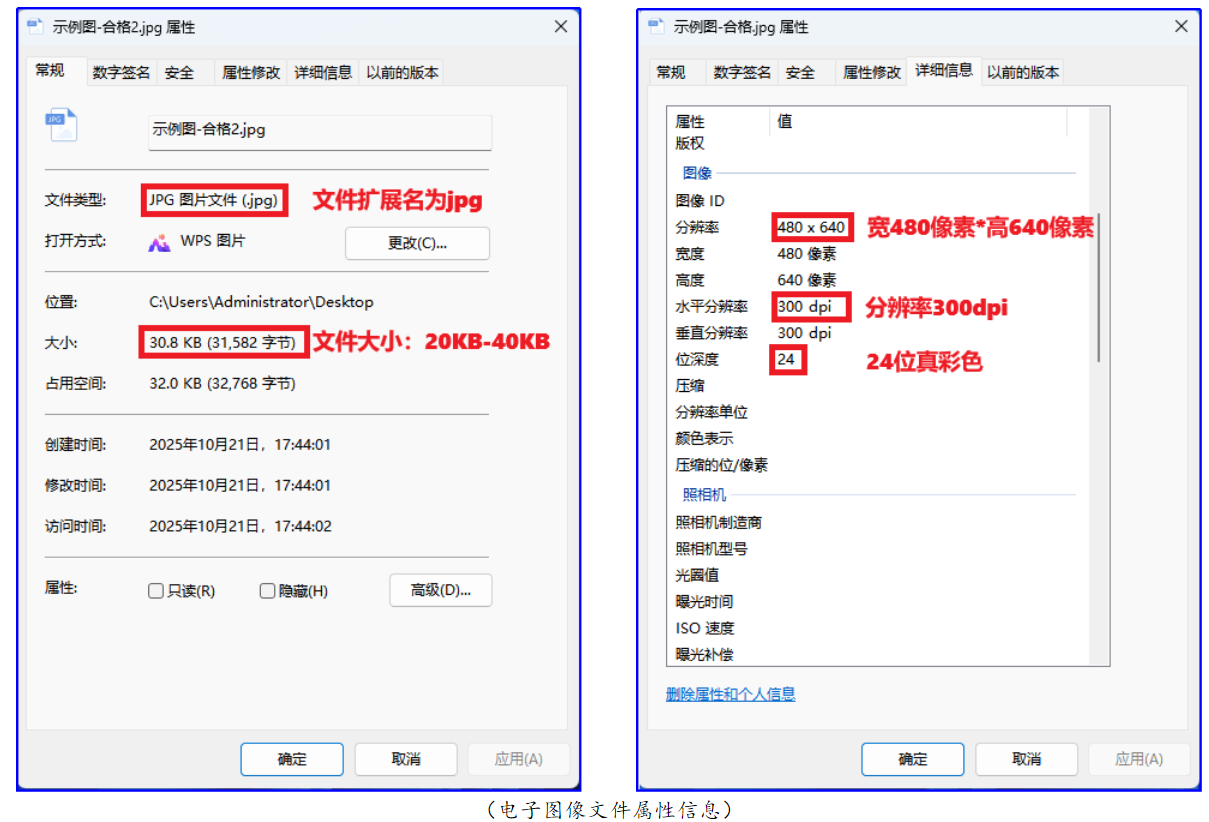Click 取消 in the right dialog
This screenshot has width=1209, height=822.
pos(1027,759)
